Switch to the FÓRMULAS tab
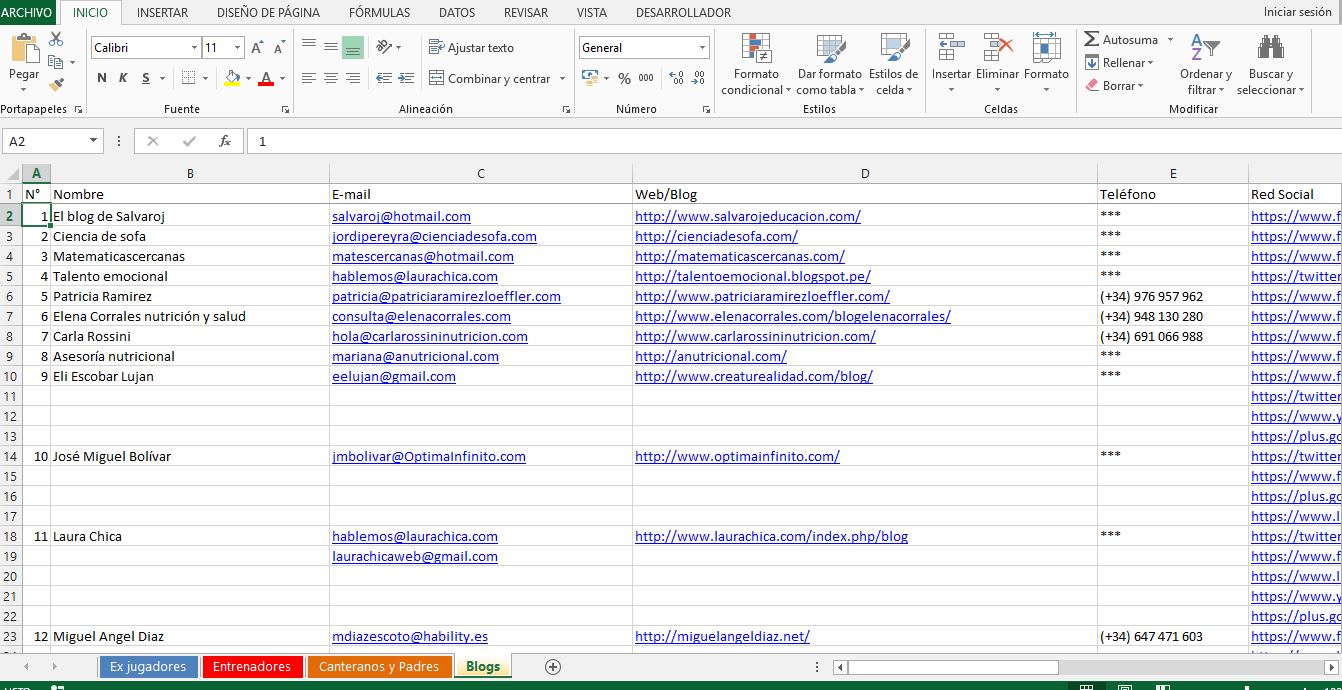 (x=379, y=13)
